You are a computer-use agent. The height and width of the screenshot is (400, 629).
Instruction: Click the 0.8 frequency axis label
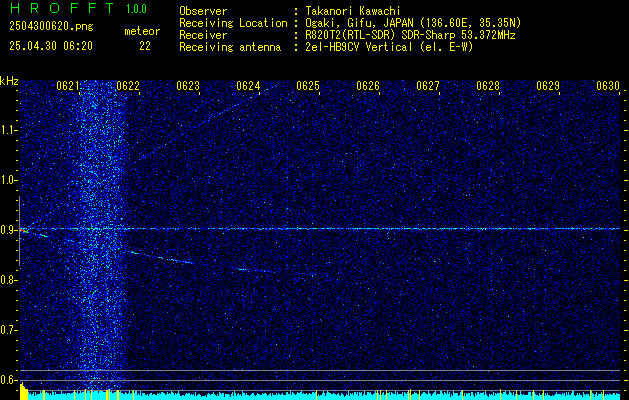pos(9,280)
